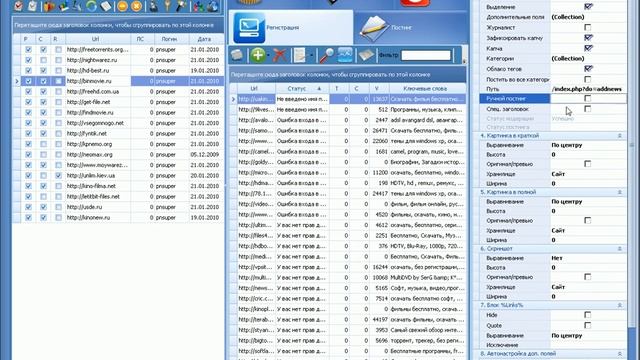Collapse the Картинка в полной section
Image resolution: width=640 pixels, height=360 pixels.
pyautogui.click(x=620, y=192)
